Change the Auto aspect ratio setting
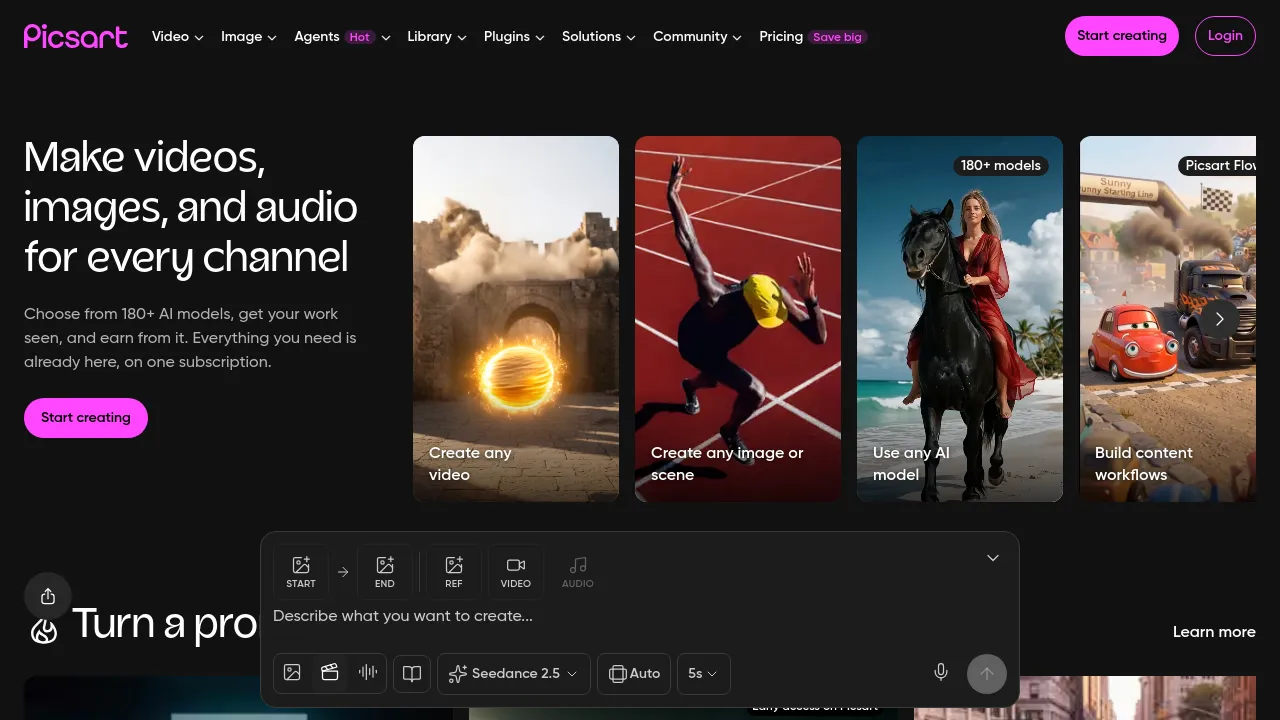1280x720 pixels. [x=634, y=674]
